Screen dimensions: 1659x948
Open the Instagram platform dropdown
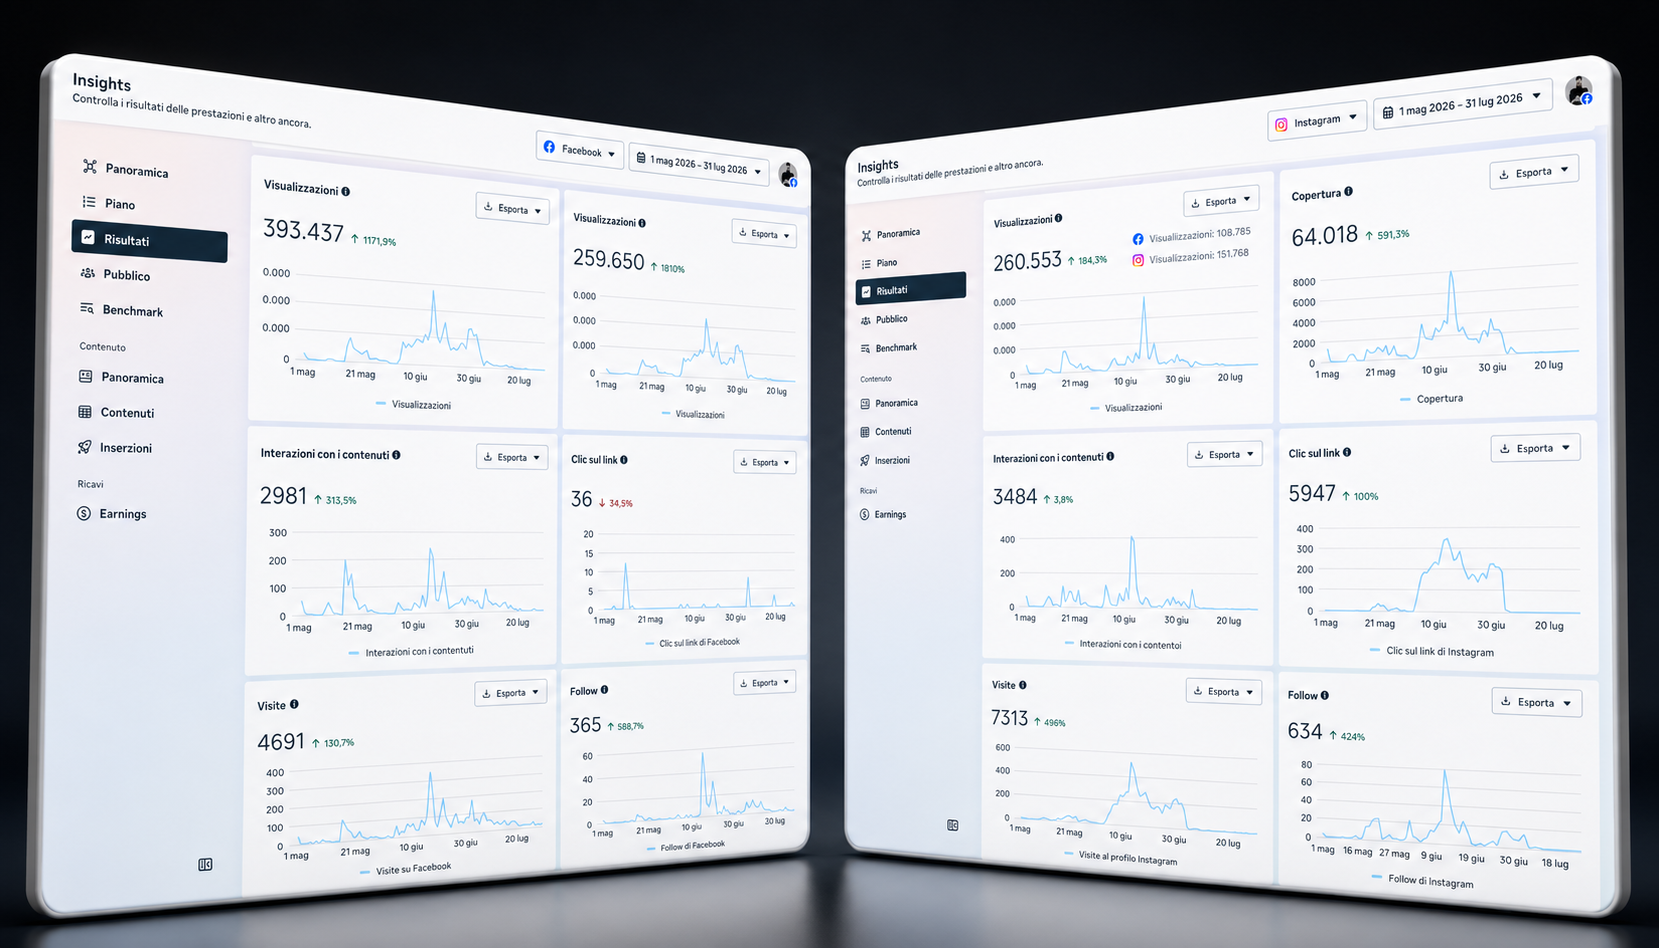pyautogui.click(x=1317, y=121)
